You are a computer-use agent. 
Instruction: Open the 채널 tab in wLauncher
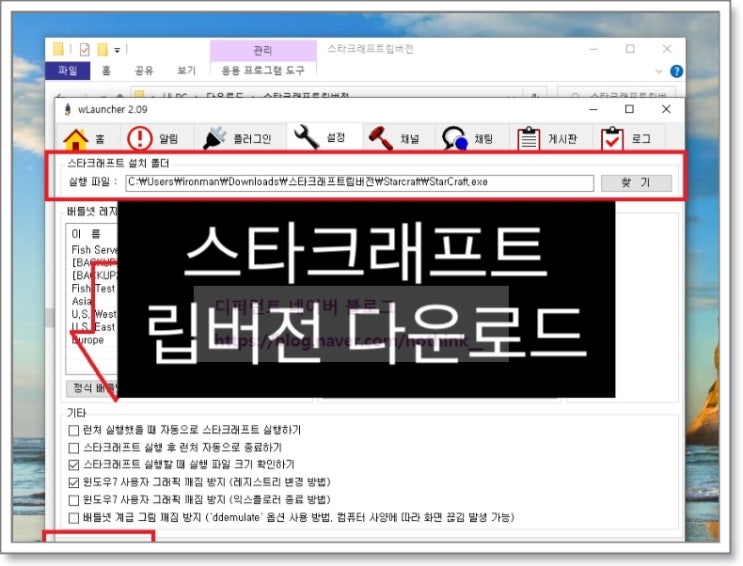tap(398, 138)
